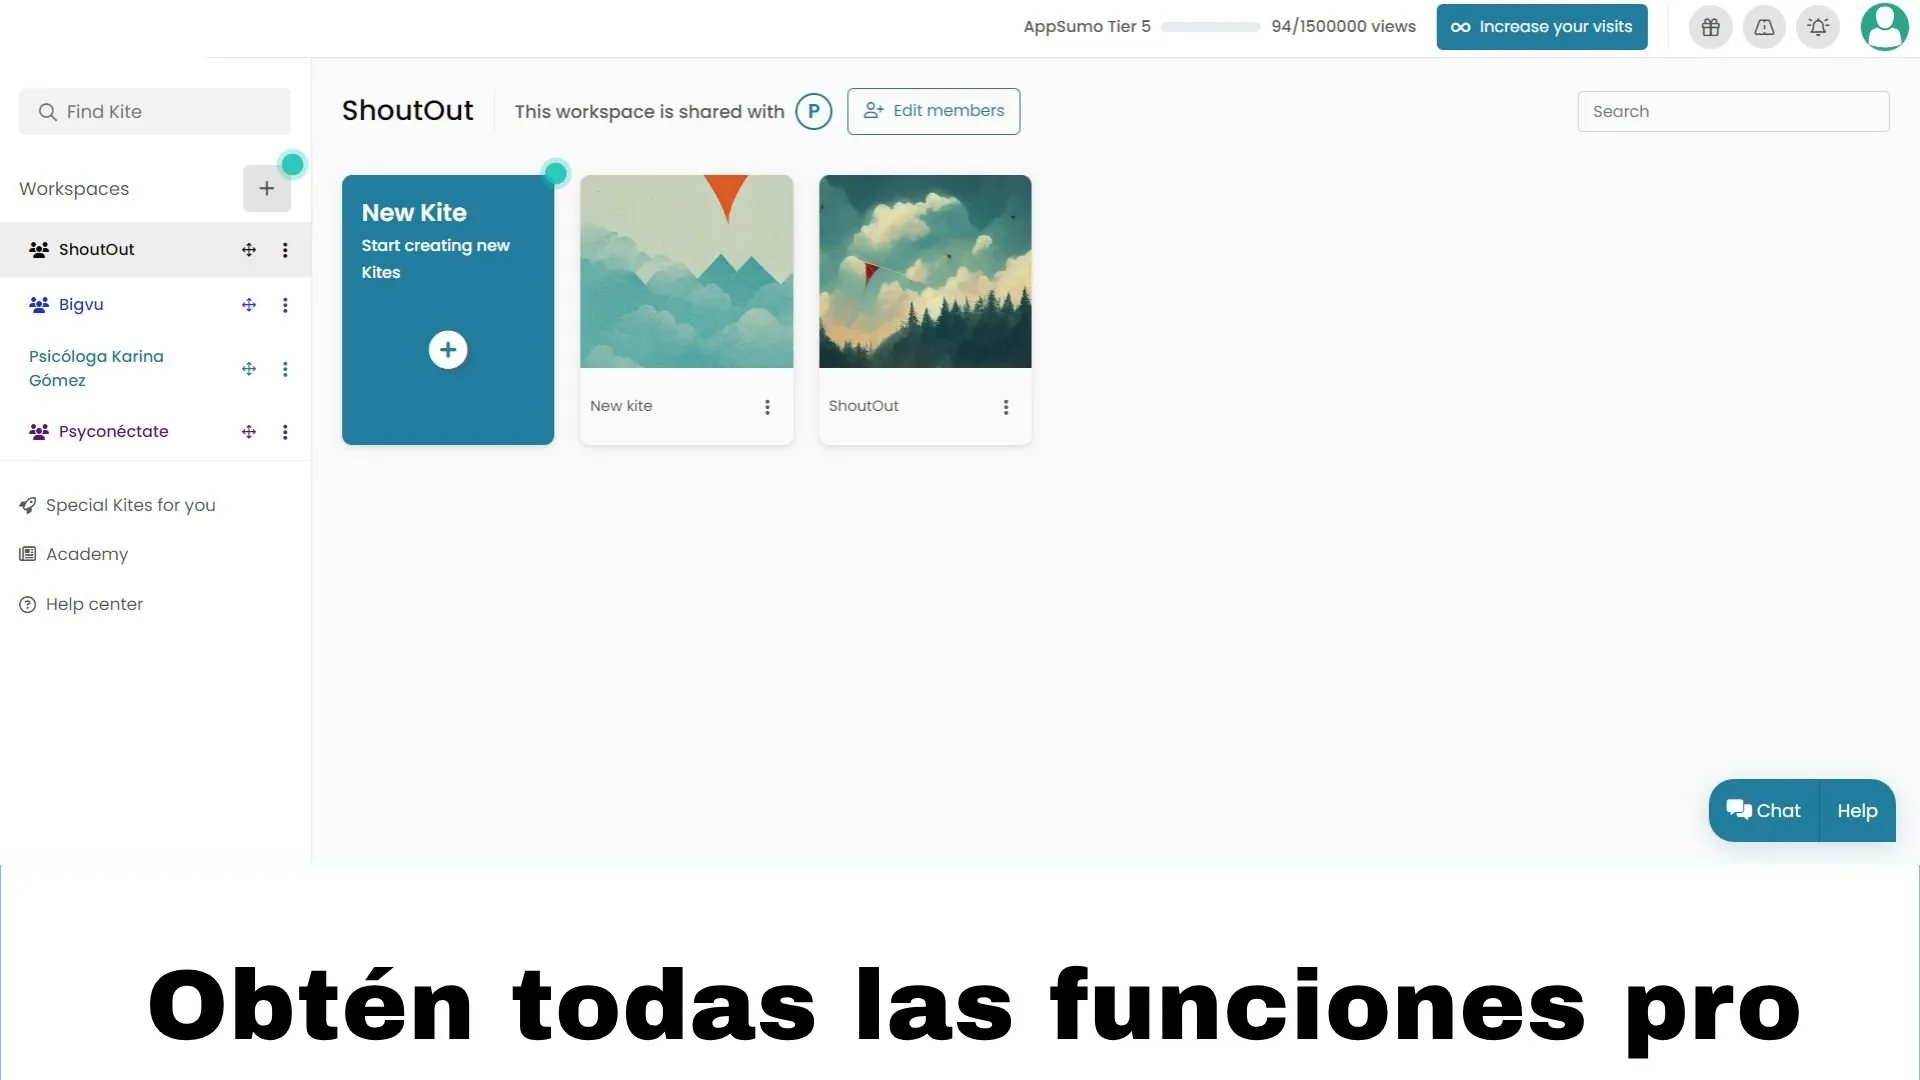Click the Help button beside Chat
1920x1080 pixels.
click(x=1857, y=811)
